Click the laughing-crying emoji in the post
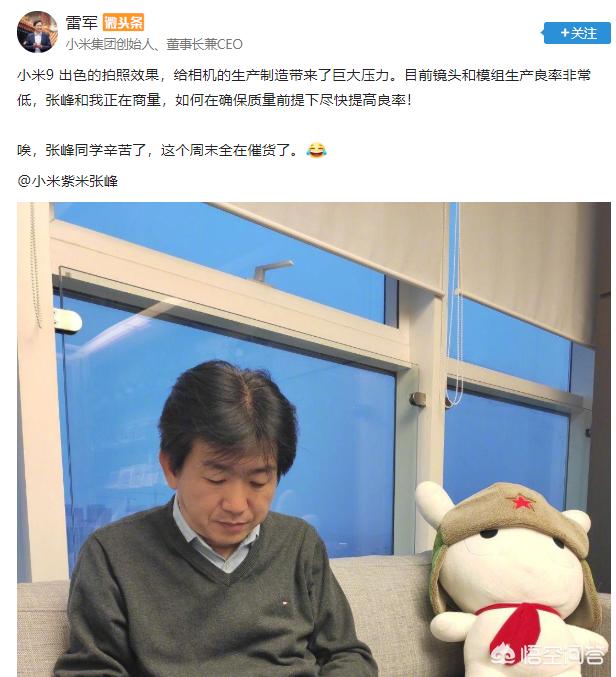The height and width of the screenshot is (677, 616). (316, 150)
